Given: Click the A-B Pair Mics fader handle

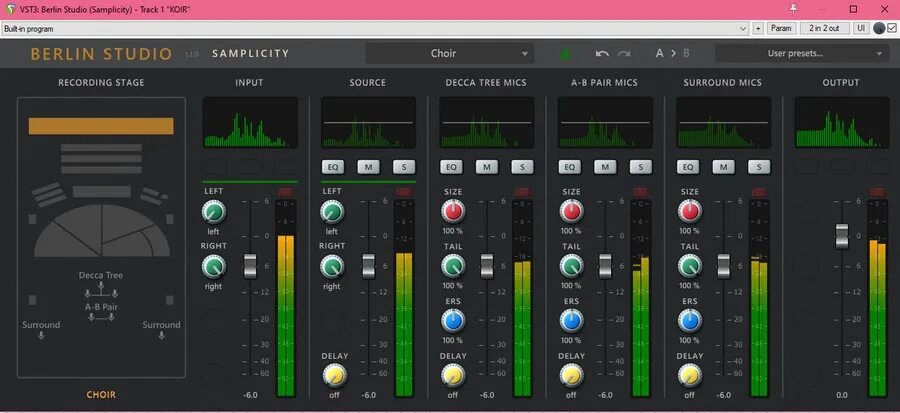Looking at the screenshot, I should click(x=605, y=266).
